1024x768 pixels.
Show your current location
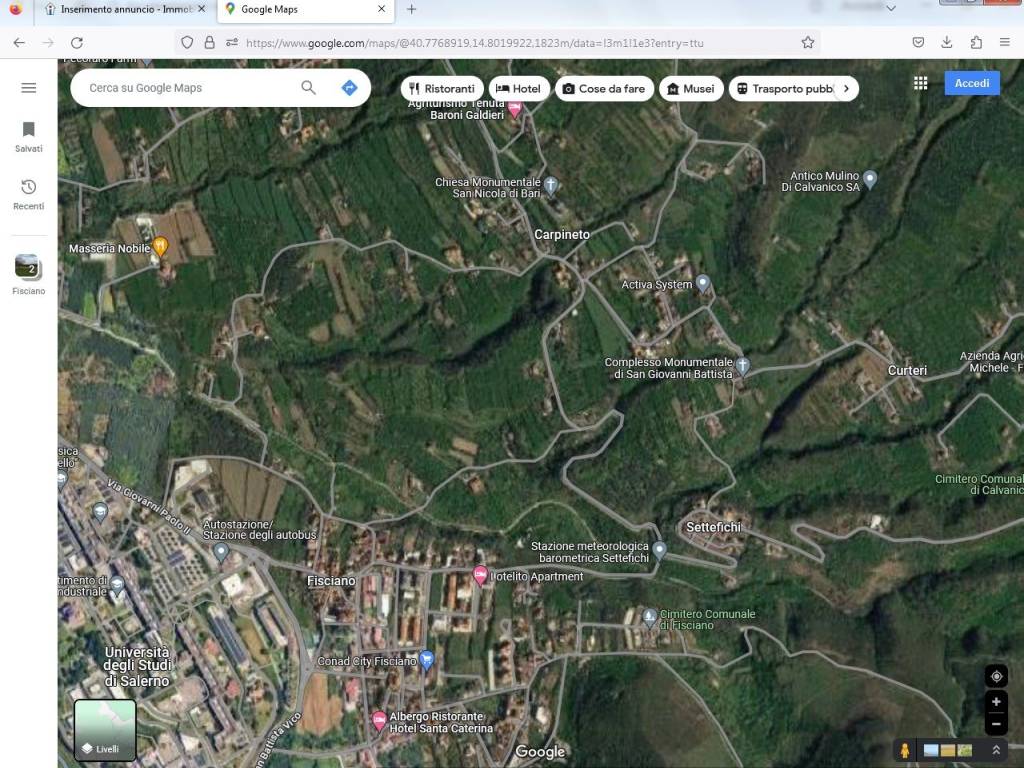click(996, 676)
